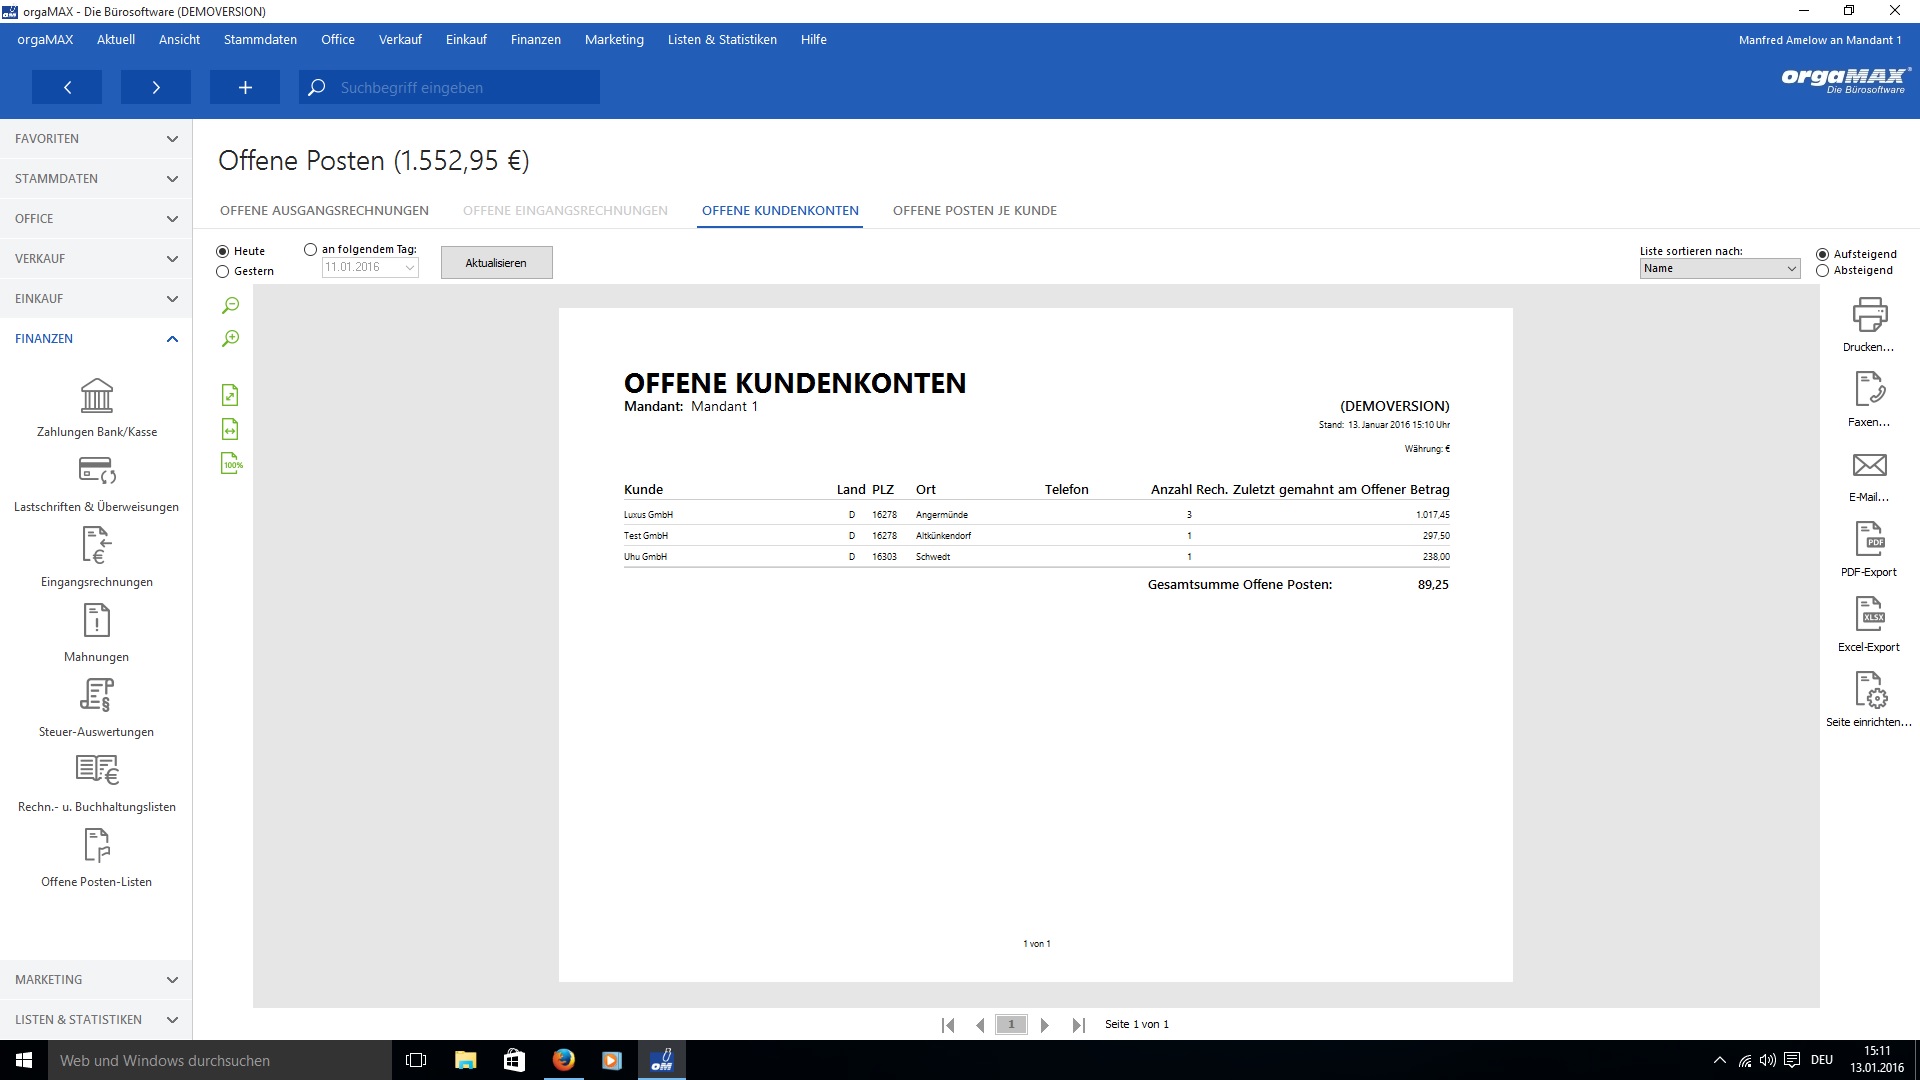This screenshot has width=1920, height=1080.
Task: Open the Stammdaten menu
Action: pos(260,40)
